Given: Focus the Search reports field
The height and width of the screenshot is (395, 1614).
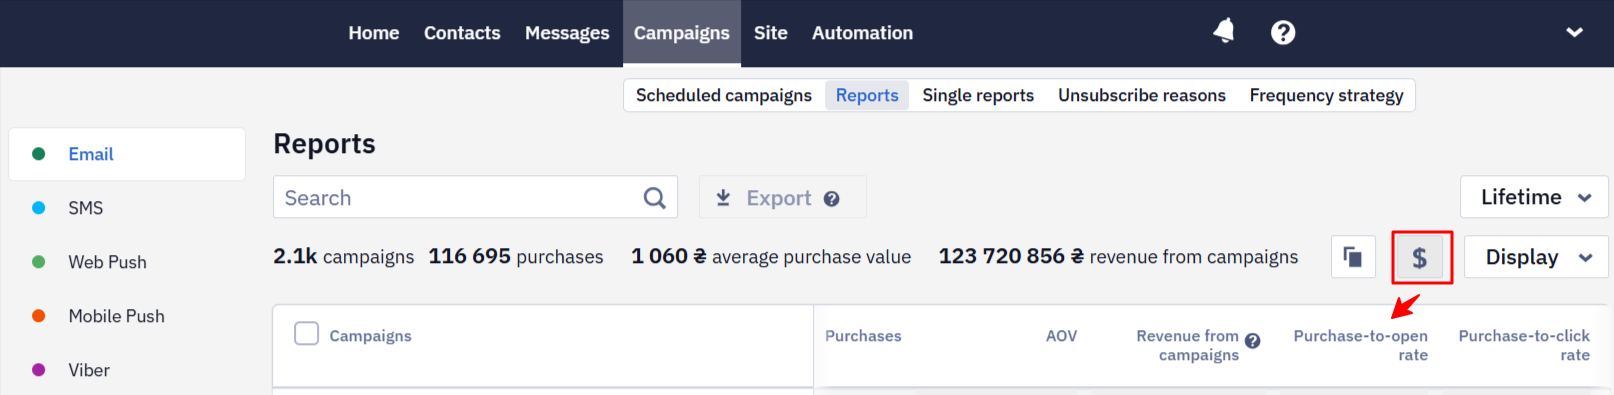Looking at the screenshot, I should coord(475,197).
